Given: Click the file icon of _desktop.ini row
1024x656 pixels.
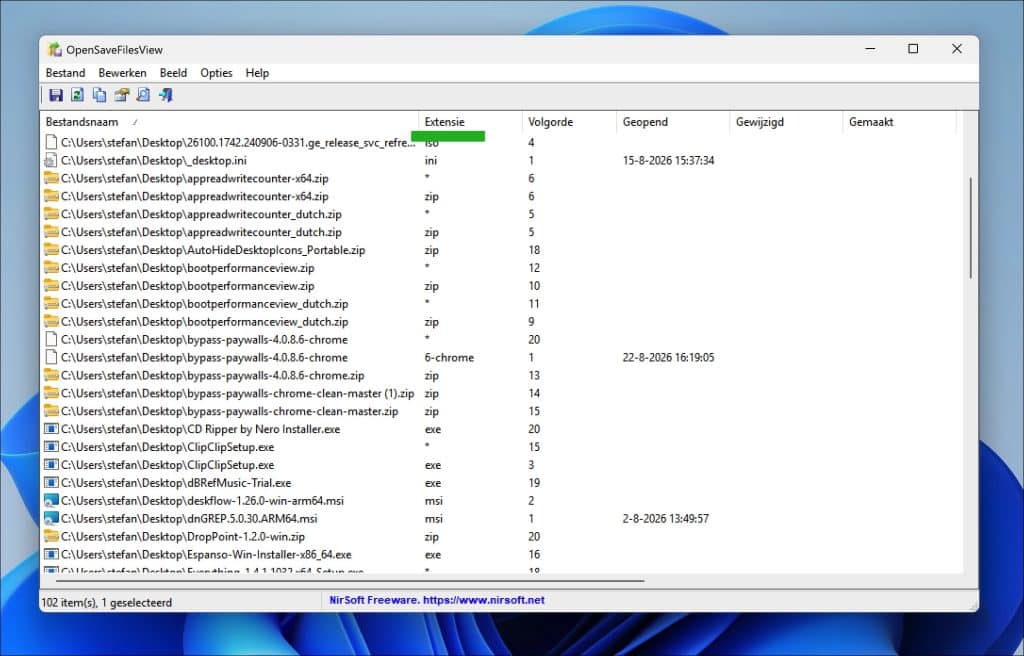Looking at the screenshot, I should pyautogui.click(x=50, y=161).
